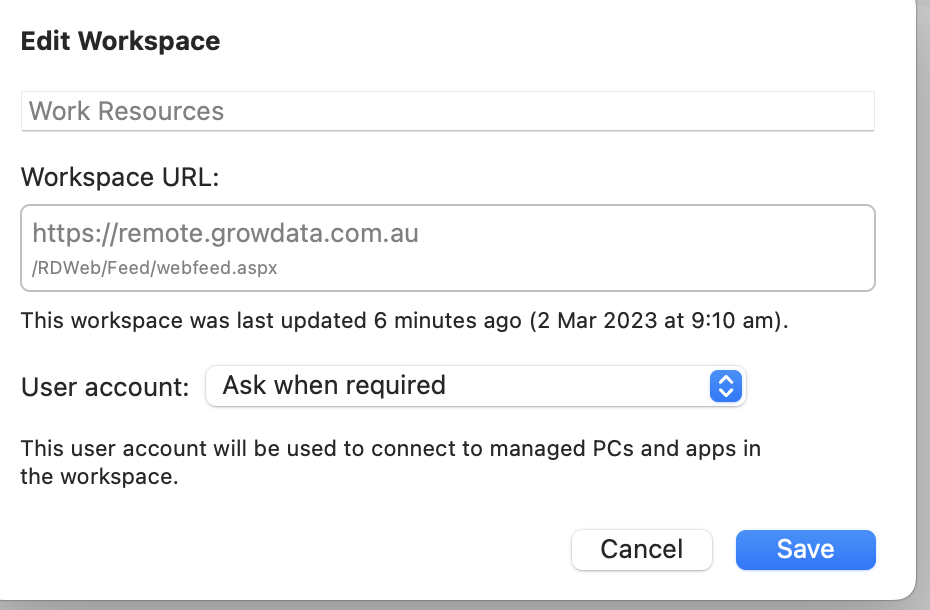The width and height of the screenshot is (930, 610).
Task: Click the user account description text
Action: pos(390,463)
